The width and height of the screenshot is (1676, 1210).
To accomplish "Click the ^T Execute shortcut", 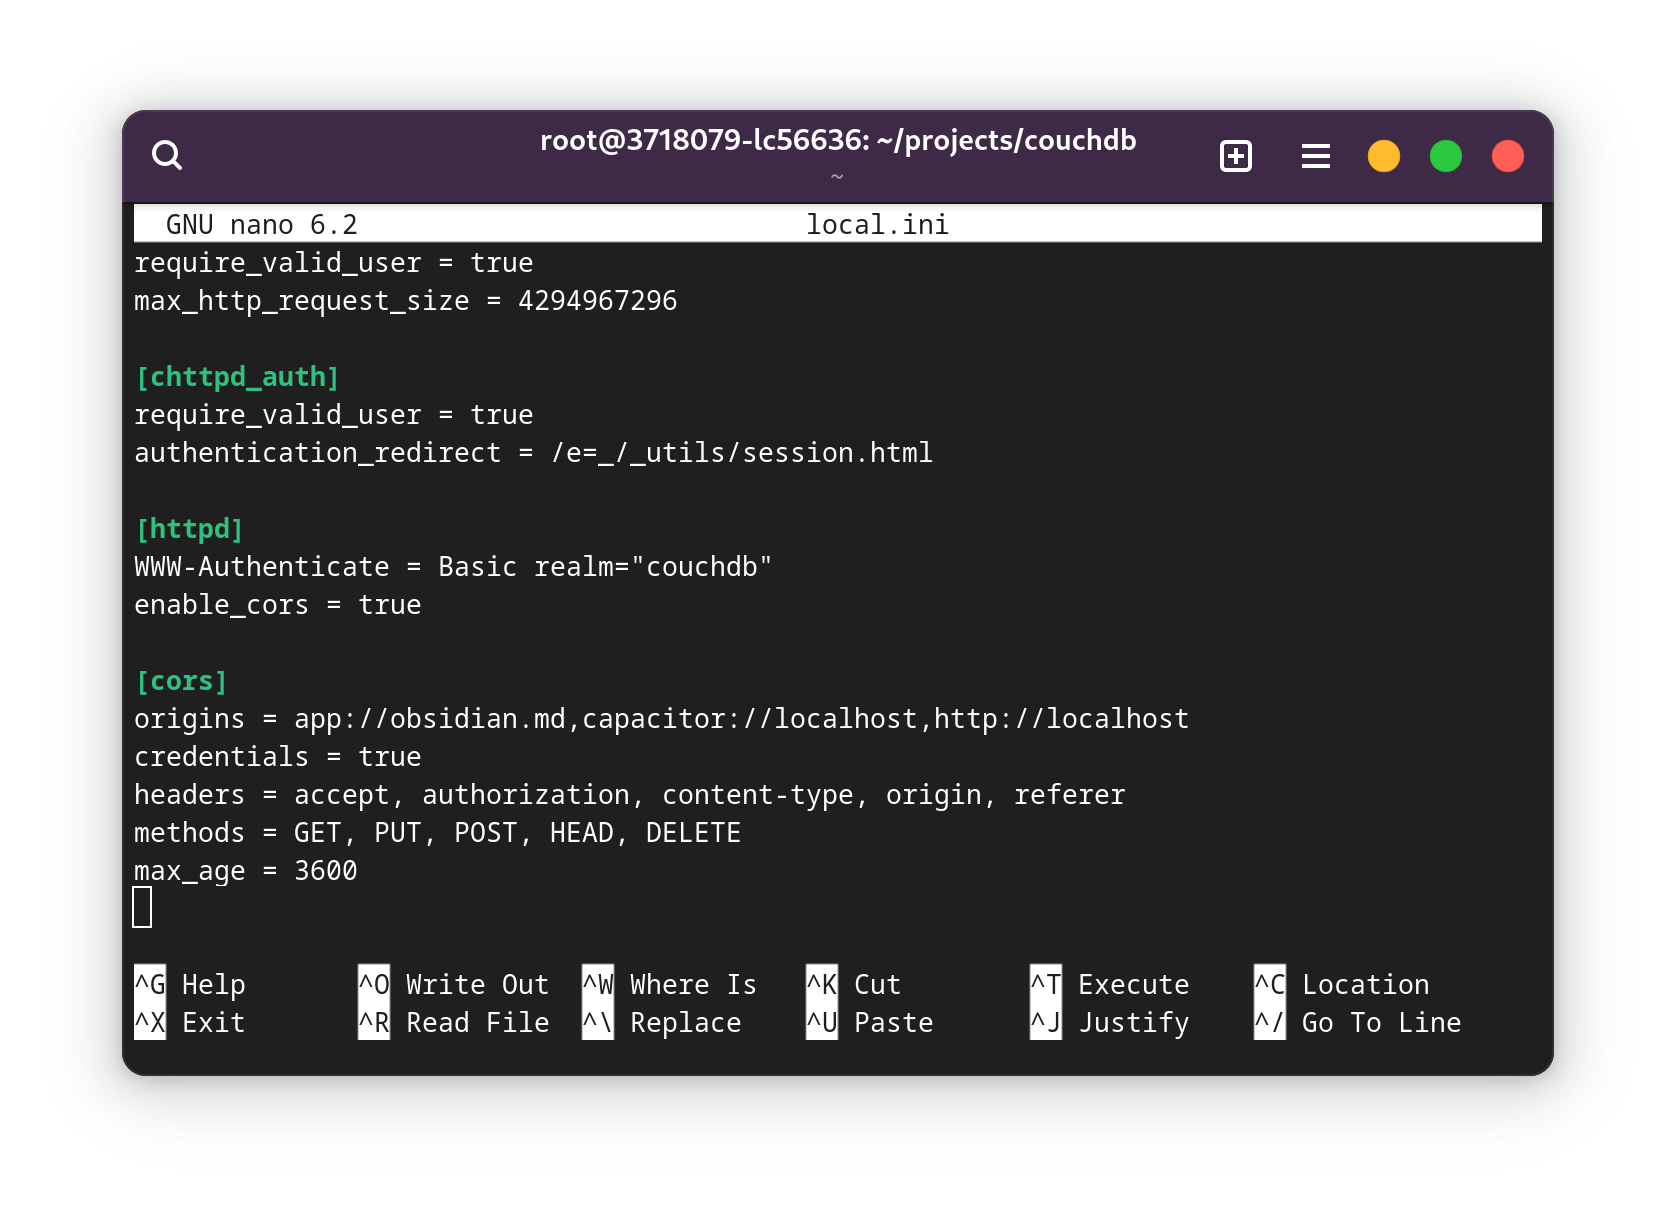I will 1110,985.
